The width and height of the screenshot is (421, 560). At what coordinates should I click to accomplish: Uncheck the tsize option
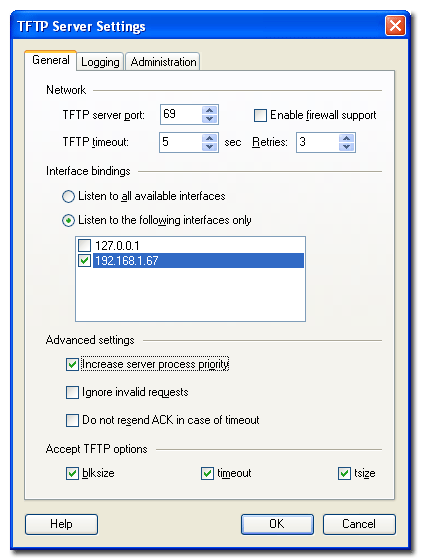[344, 474]
